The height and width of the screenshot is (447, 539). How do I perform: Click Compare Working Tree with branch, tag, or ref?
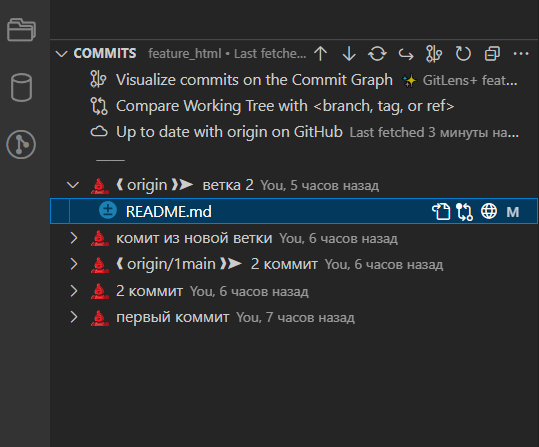[x=285, y=106]
